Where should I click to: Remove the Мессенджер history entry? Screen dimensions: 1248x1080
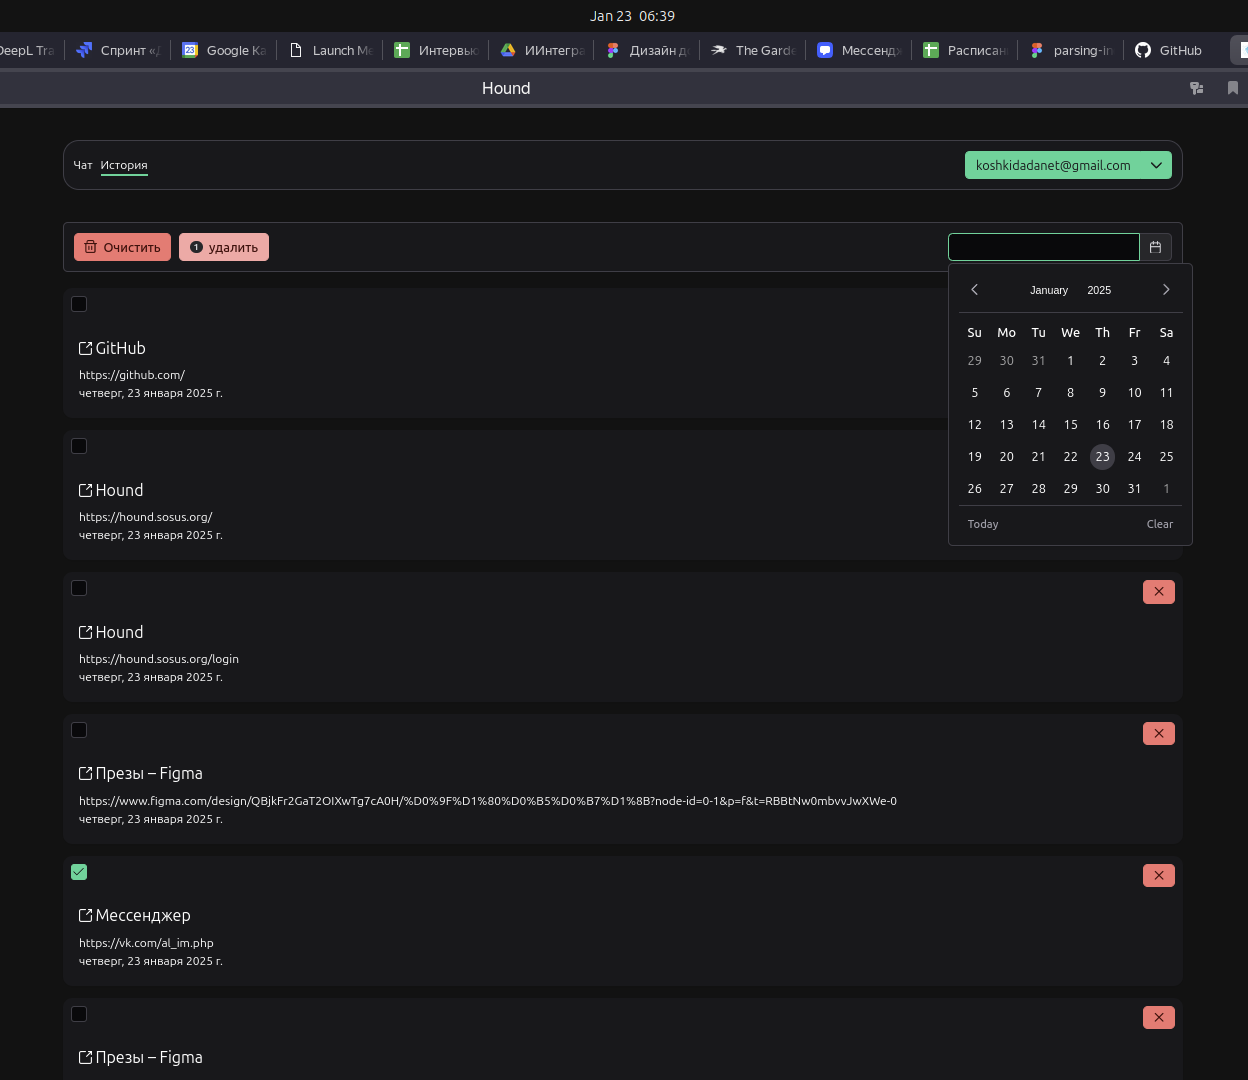tap(1159, 875)
